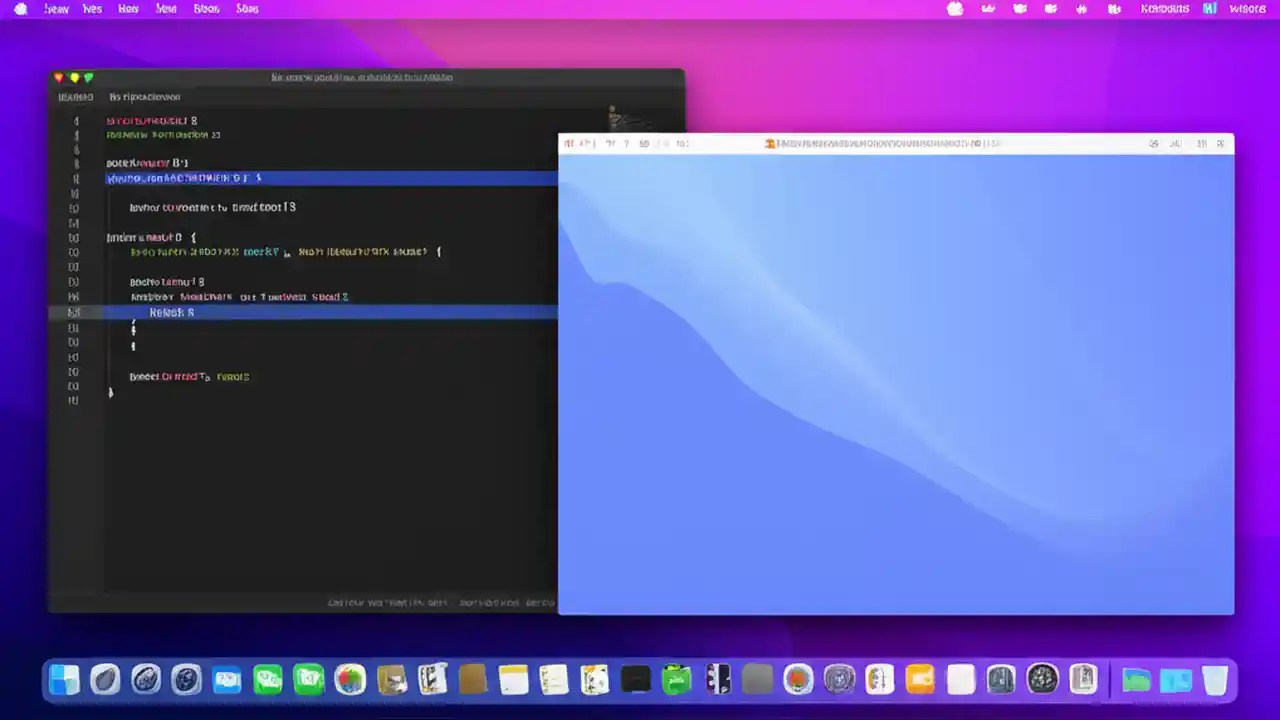Open Google Chrome from the Dock
1280x720 pixels.
tap(350, 680)
